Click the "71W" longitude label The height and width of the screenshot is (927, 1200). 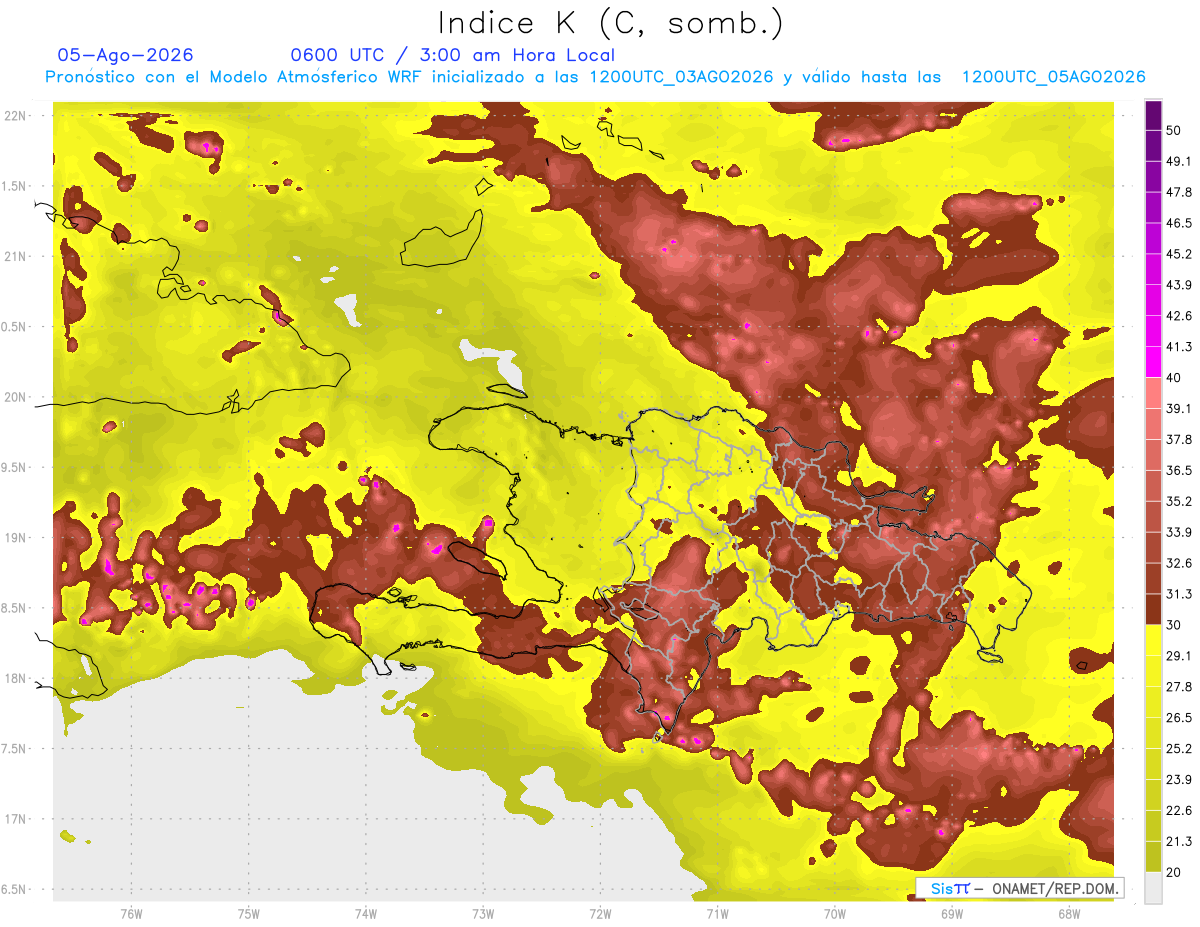click(717, 914)
